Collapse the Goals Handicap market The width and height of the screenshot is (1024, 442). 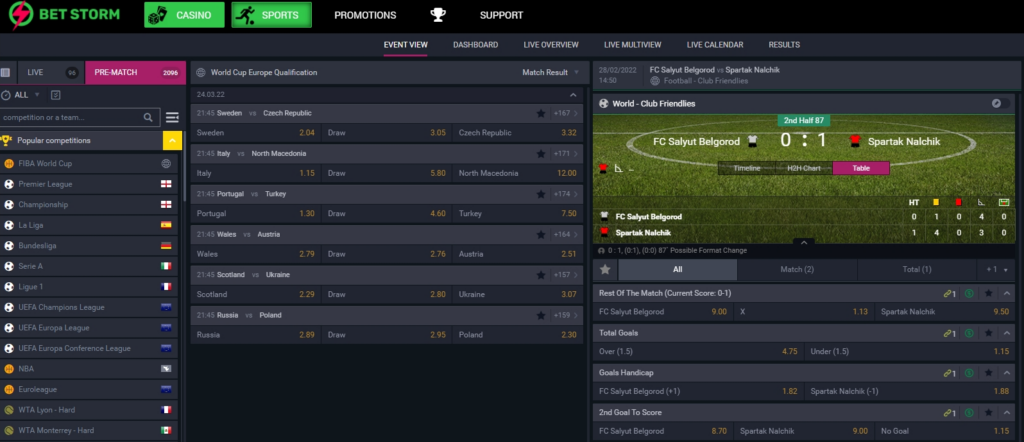[1006, 373]
